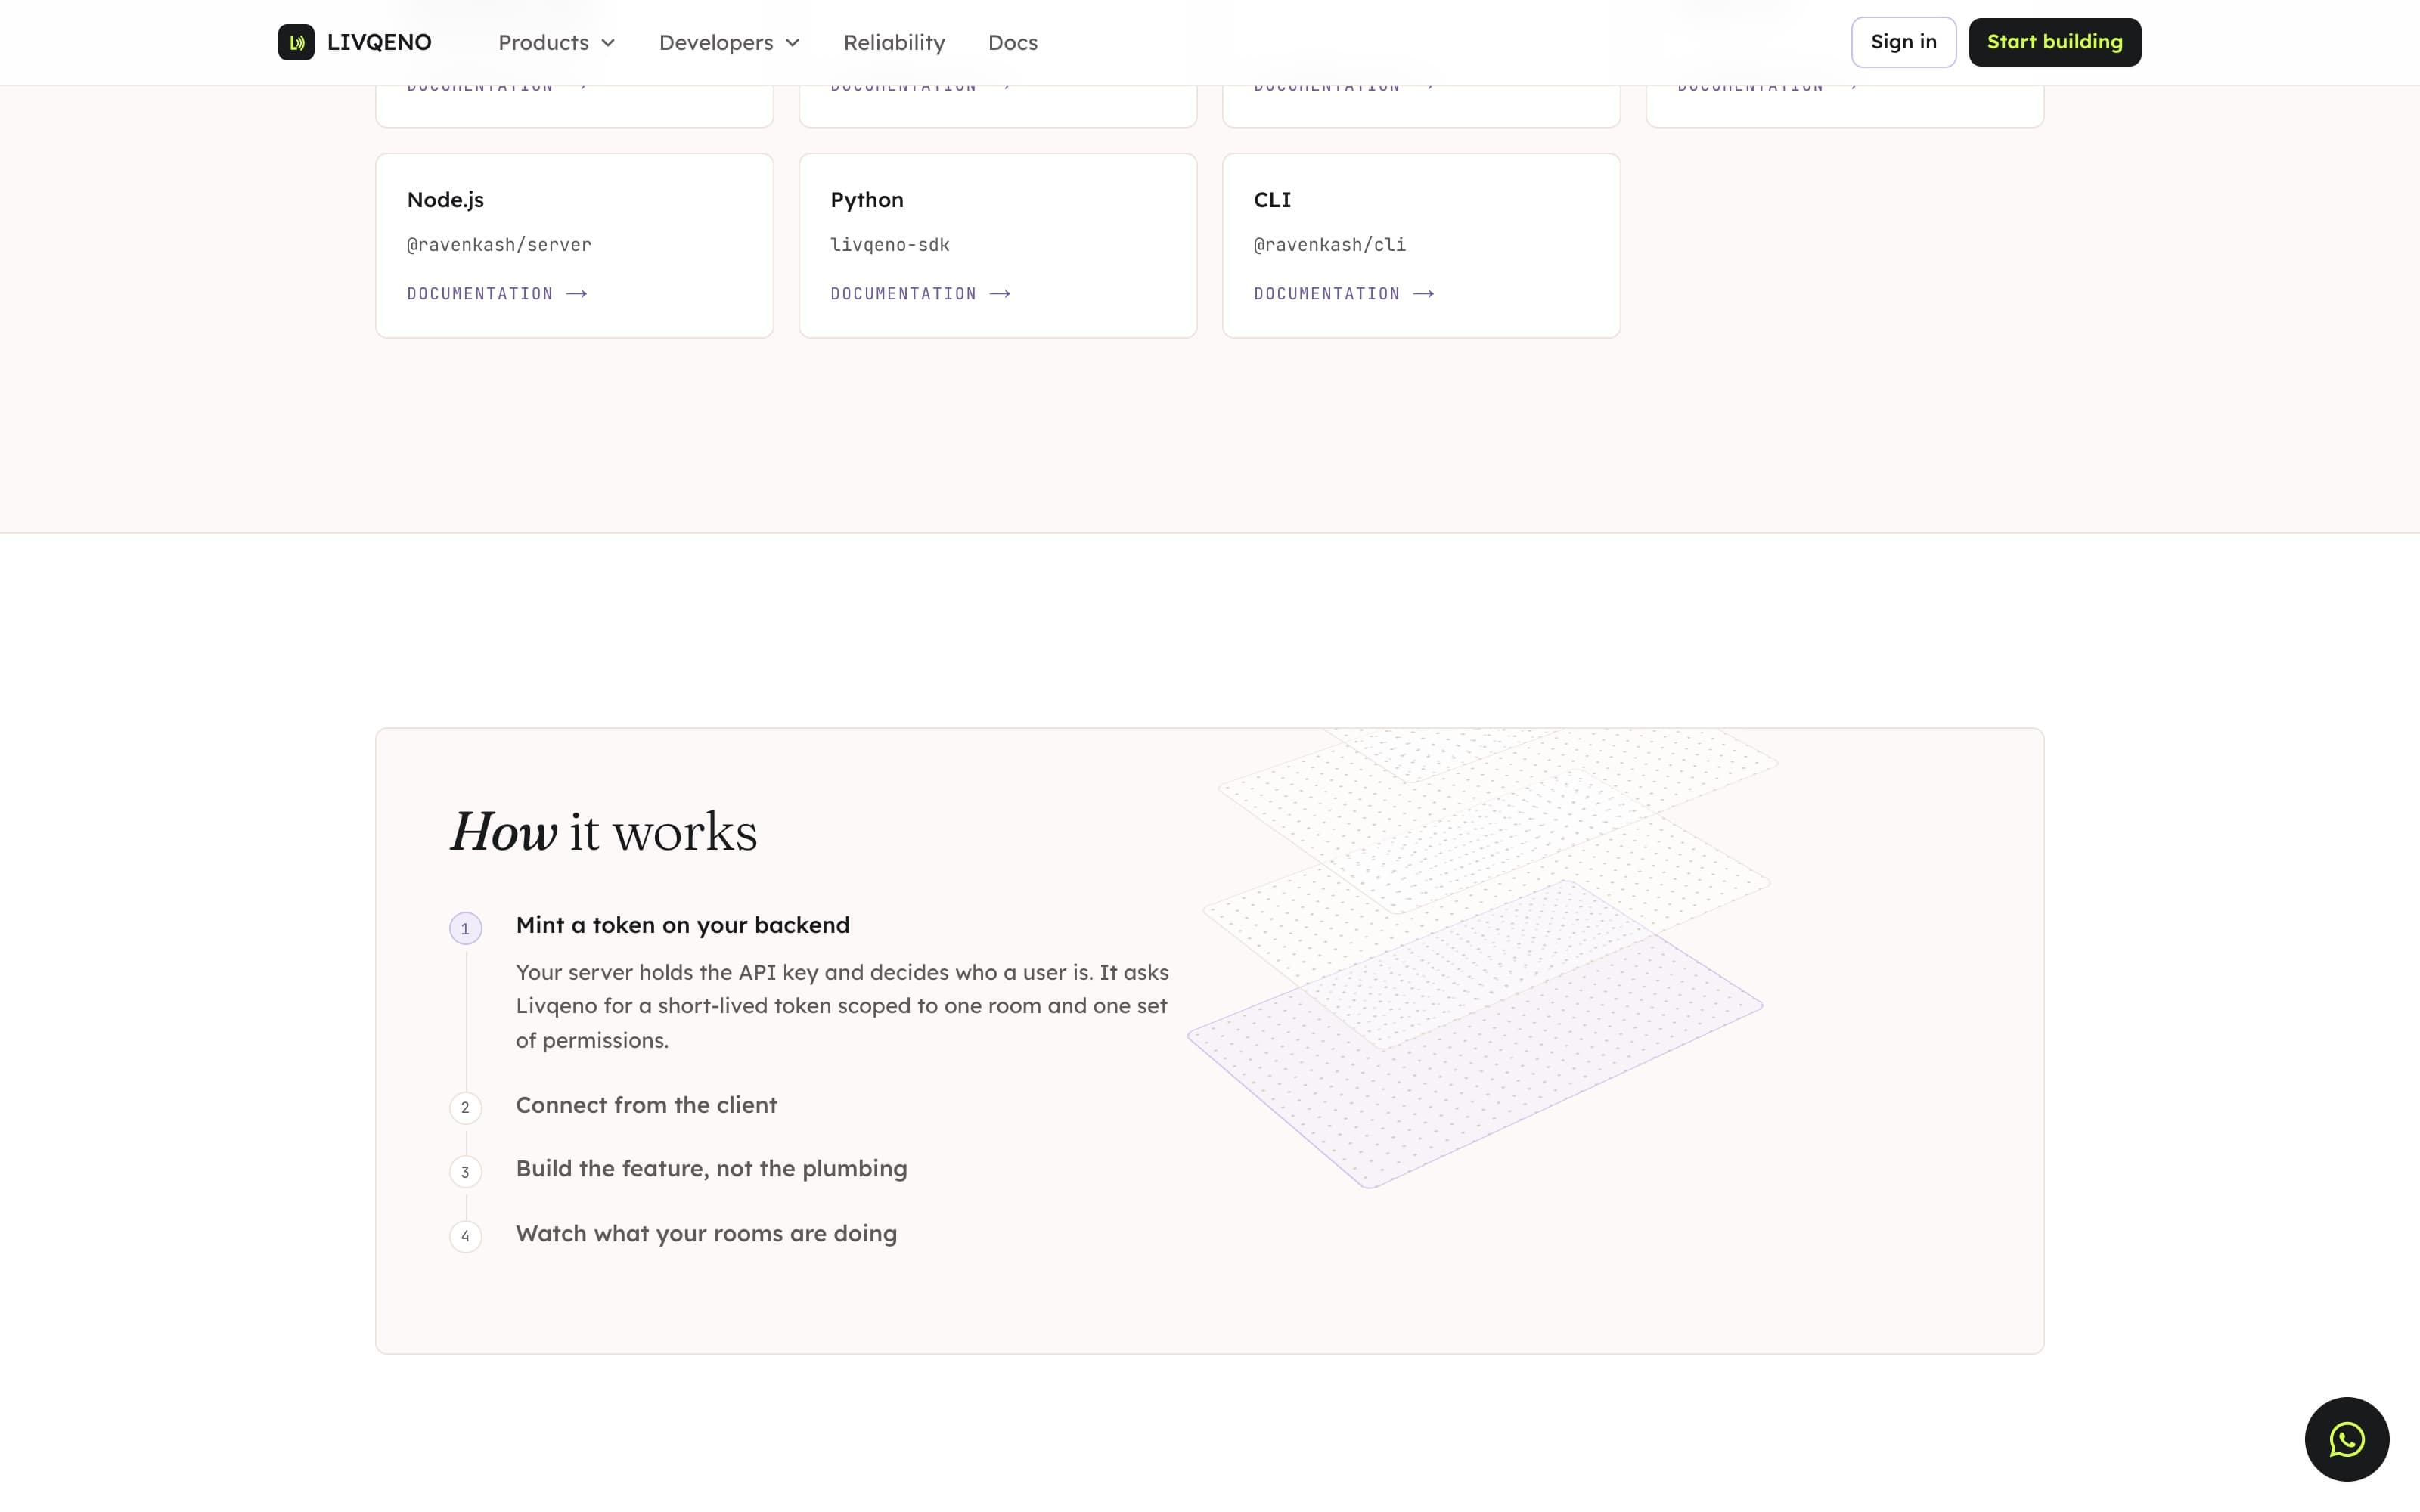
Task: Open the WhatsApp chat bubble
Action: coord(2346,1439)
